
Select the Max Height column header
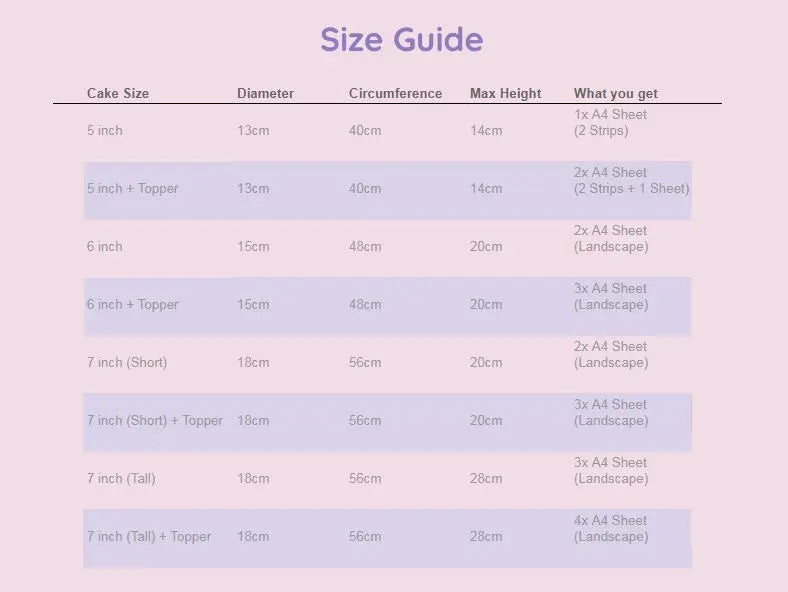[505, 94]
